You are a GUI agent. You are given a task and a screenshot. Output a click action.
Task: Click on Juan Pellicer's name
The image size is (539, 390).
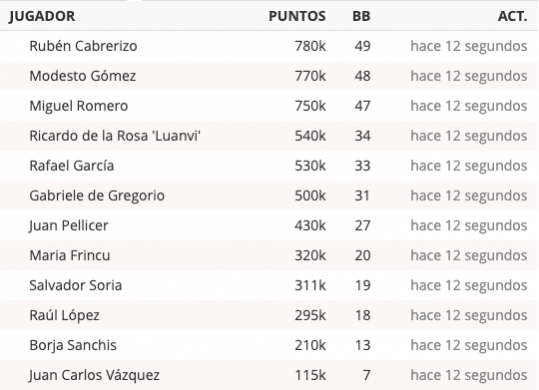[x=68, y=225]
